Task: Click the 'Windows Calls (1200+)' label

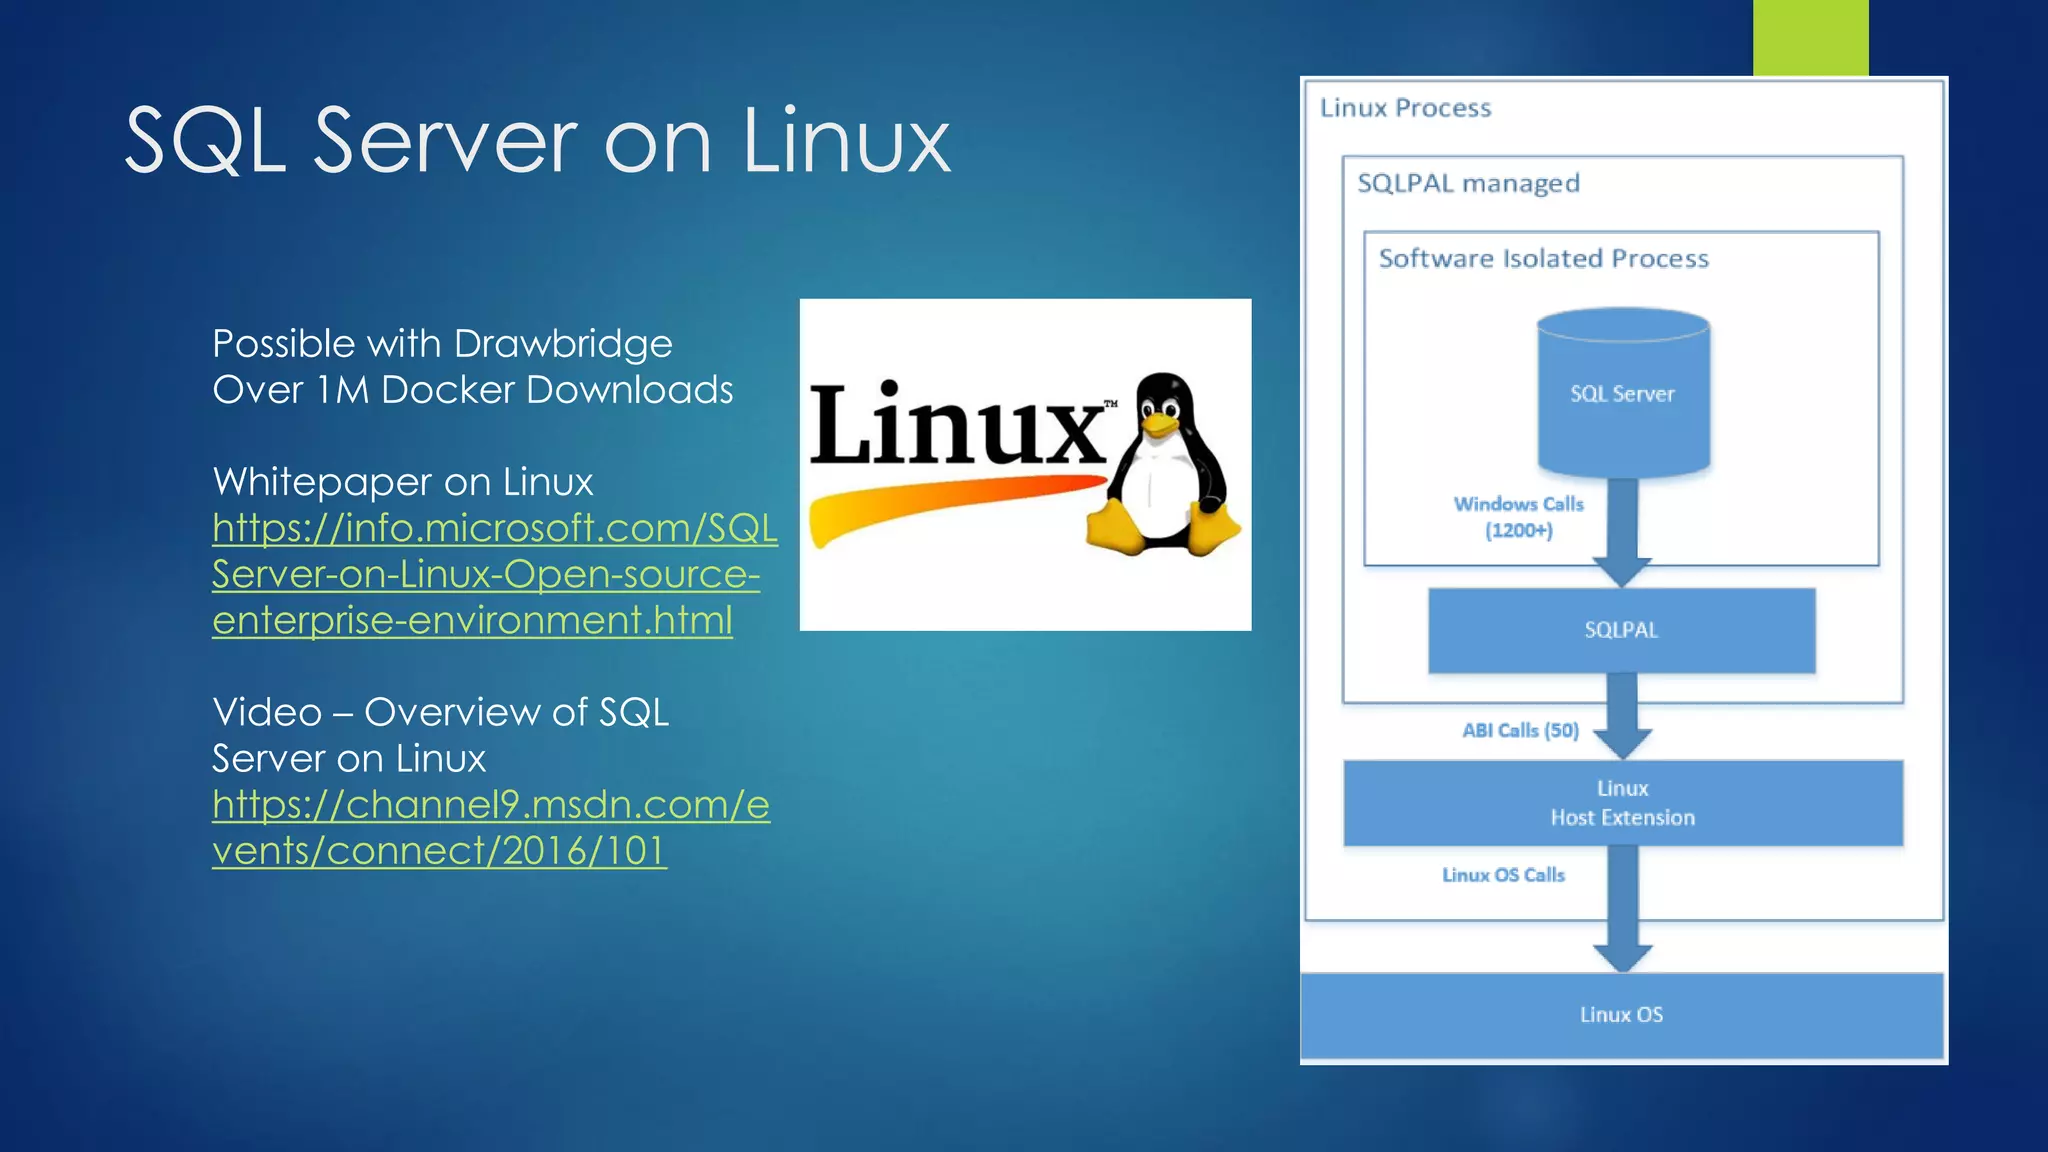Action: (1518, 517)
